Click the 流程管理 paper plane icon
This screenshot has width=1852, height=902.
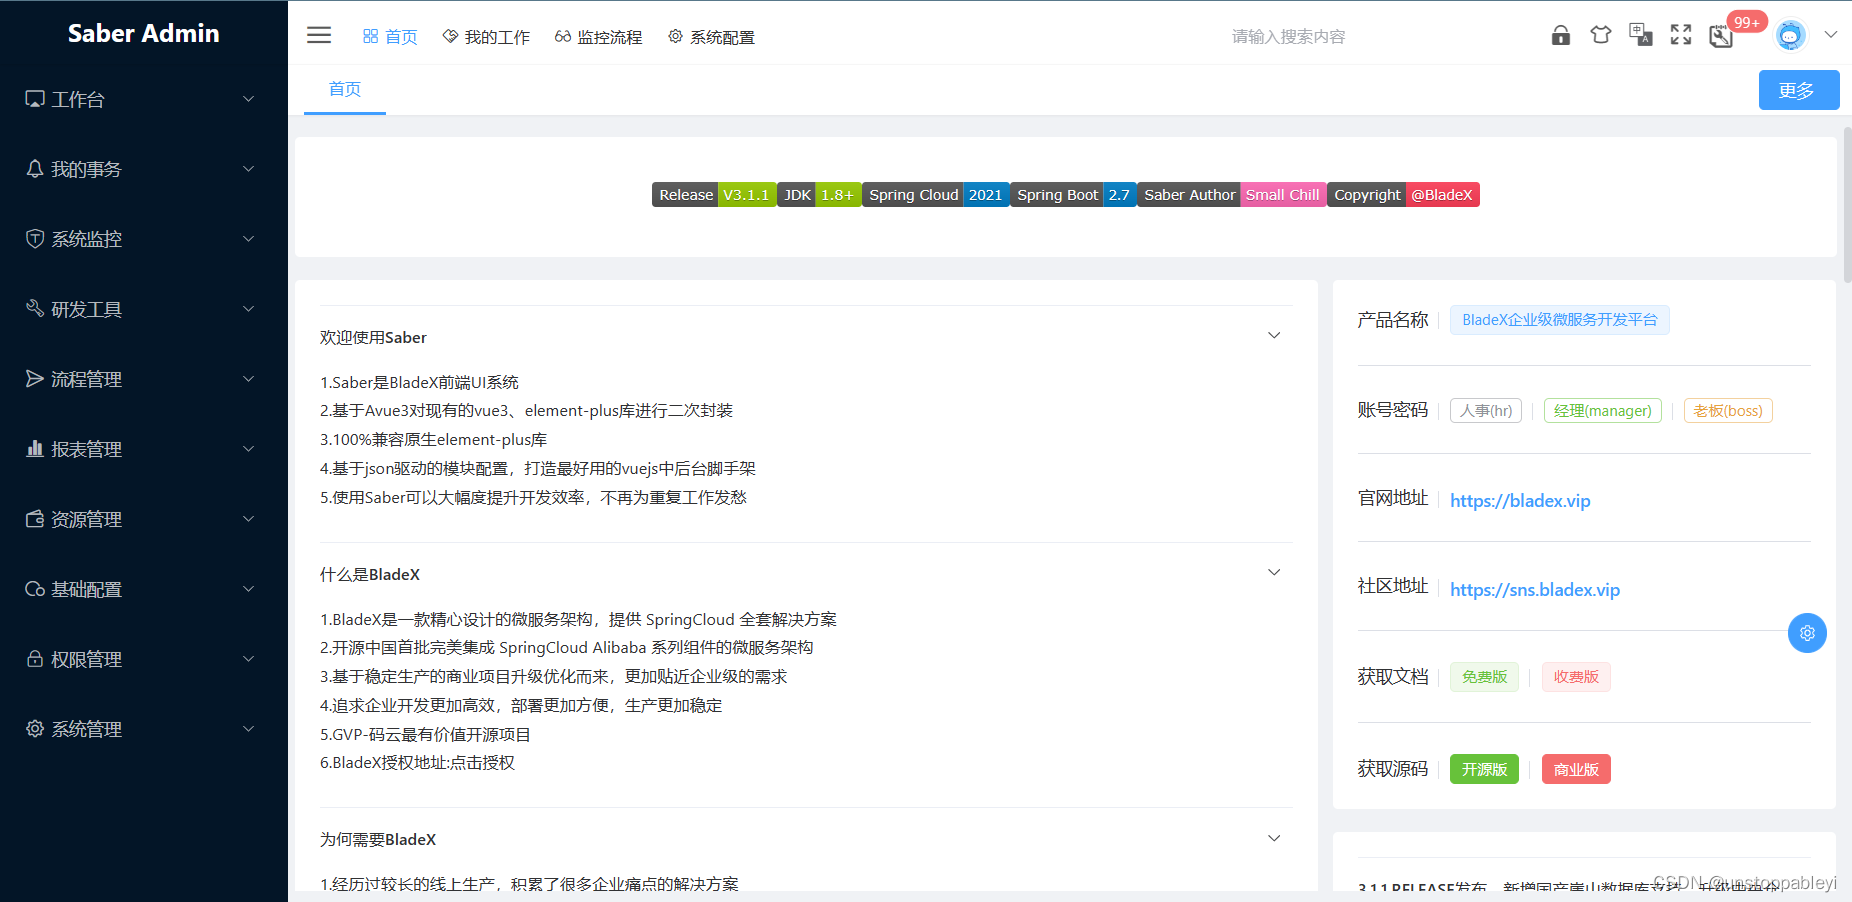(x=35, y=379)
